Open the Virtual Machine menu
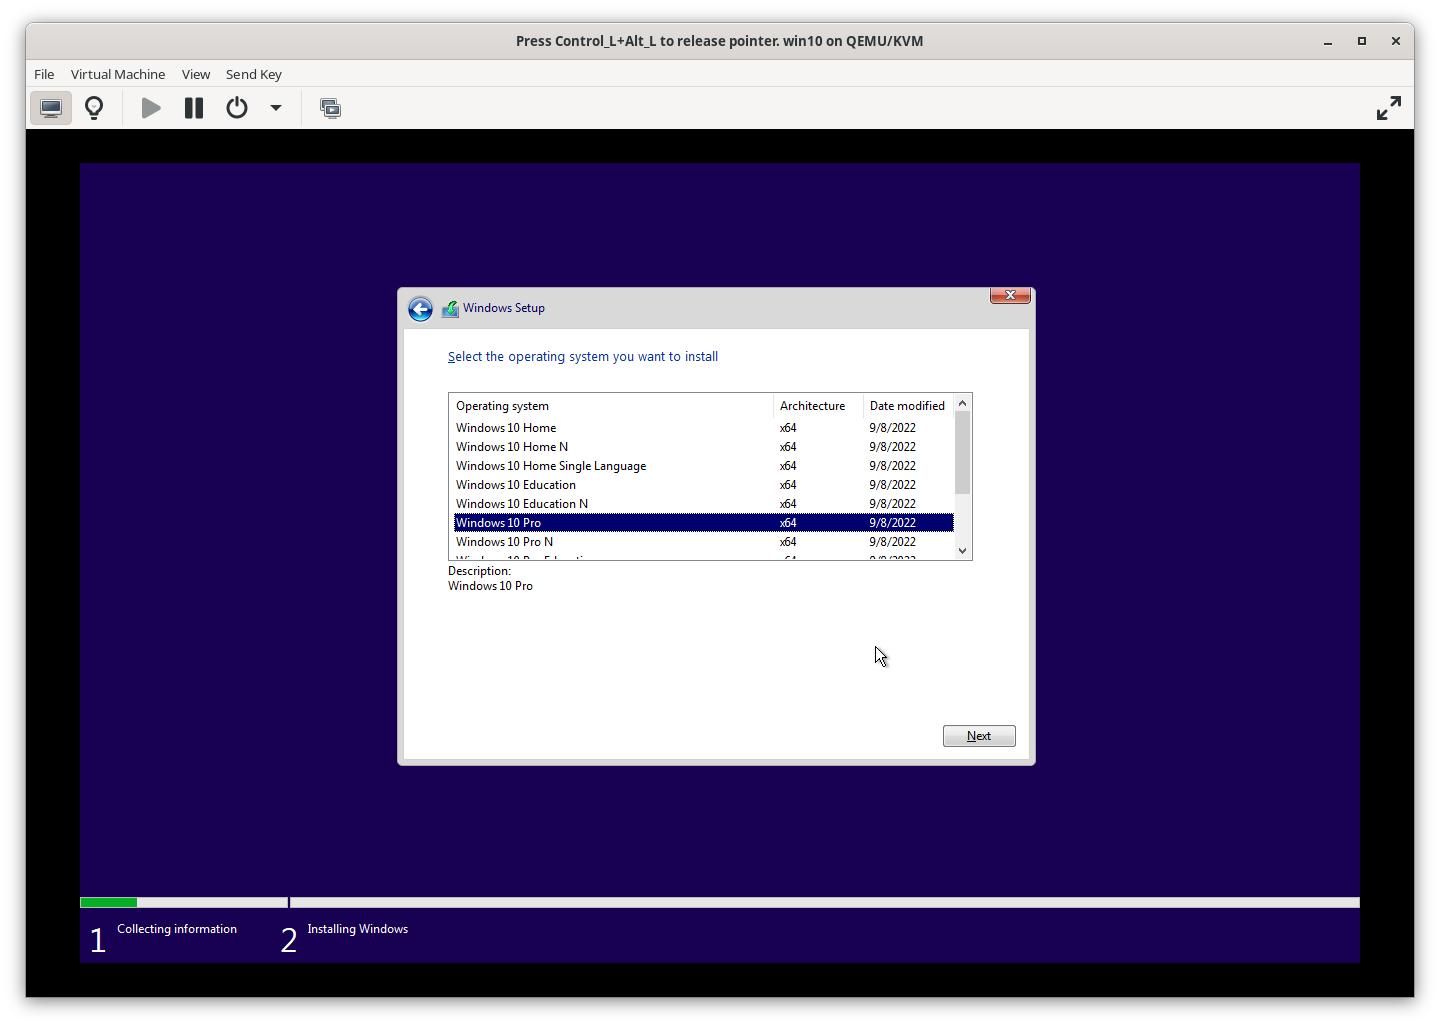 (118, 74)
